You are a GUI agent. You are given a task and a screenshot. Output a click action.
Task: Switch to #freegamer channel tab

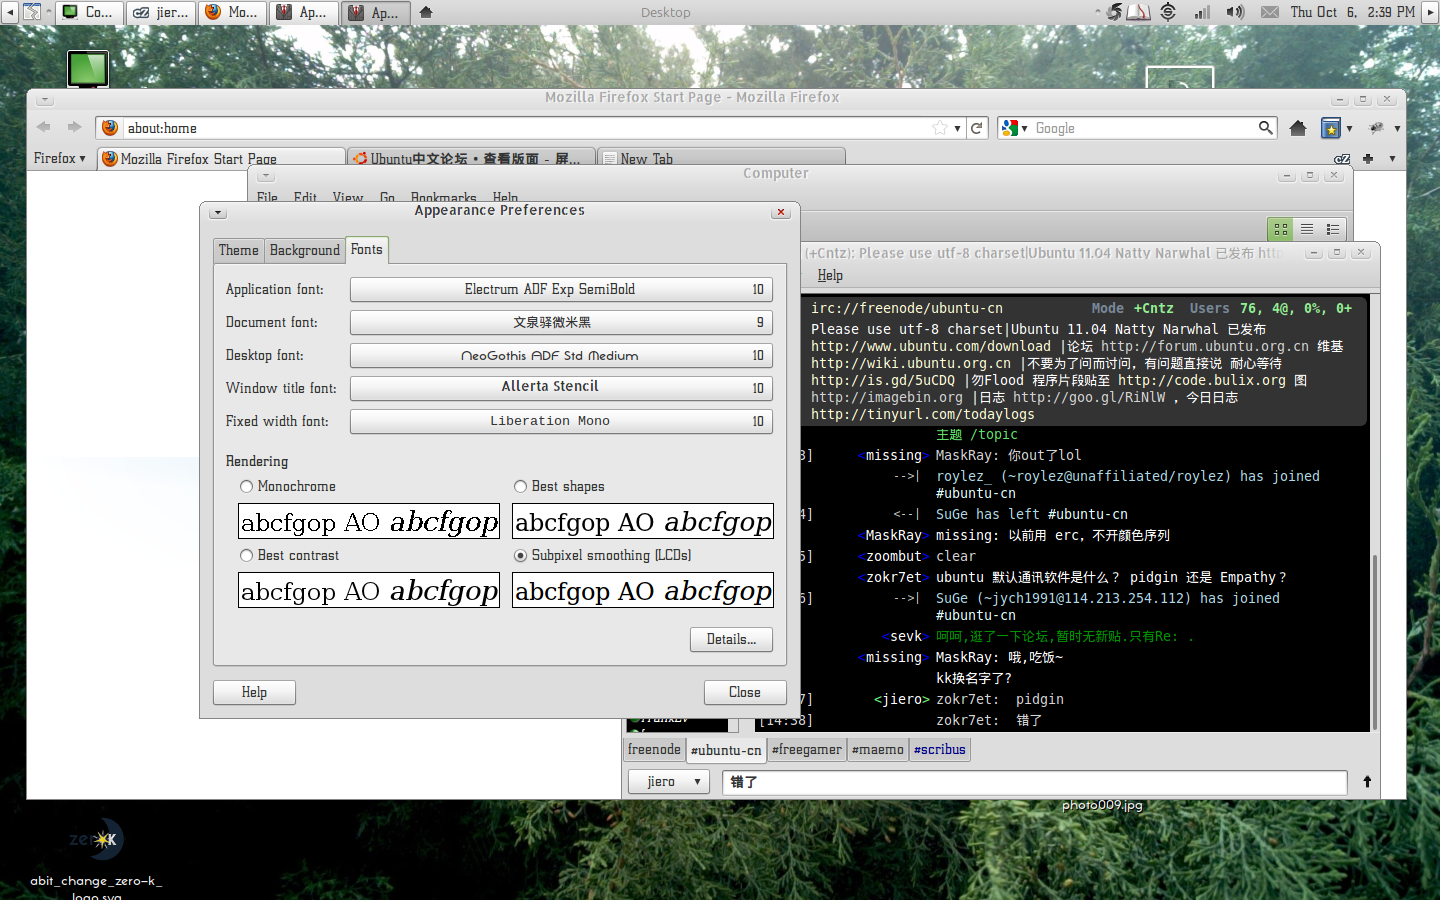pos(806,749)
